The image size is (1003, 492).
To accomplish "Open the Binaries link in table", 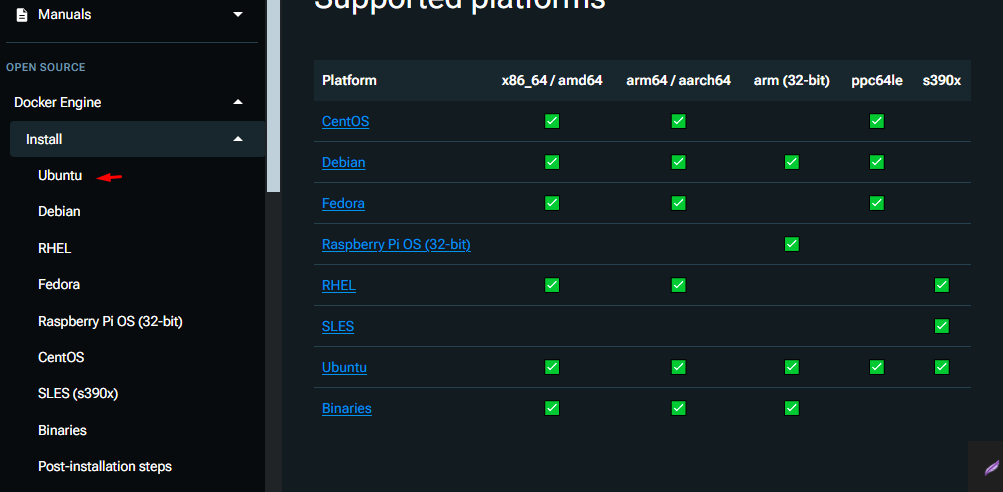I will (347, 408).
